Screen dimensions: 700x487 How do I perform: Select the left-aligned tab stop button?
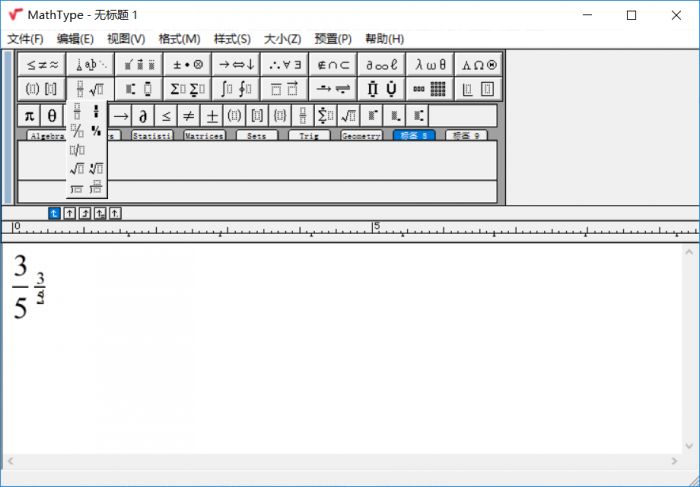click(54, 213)
